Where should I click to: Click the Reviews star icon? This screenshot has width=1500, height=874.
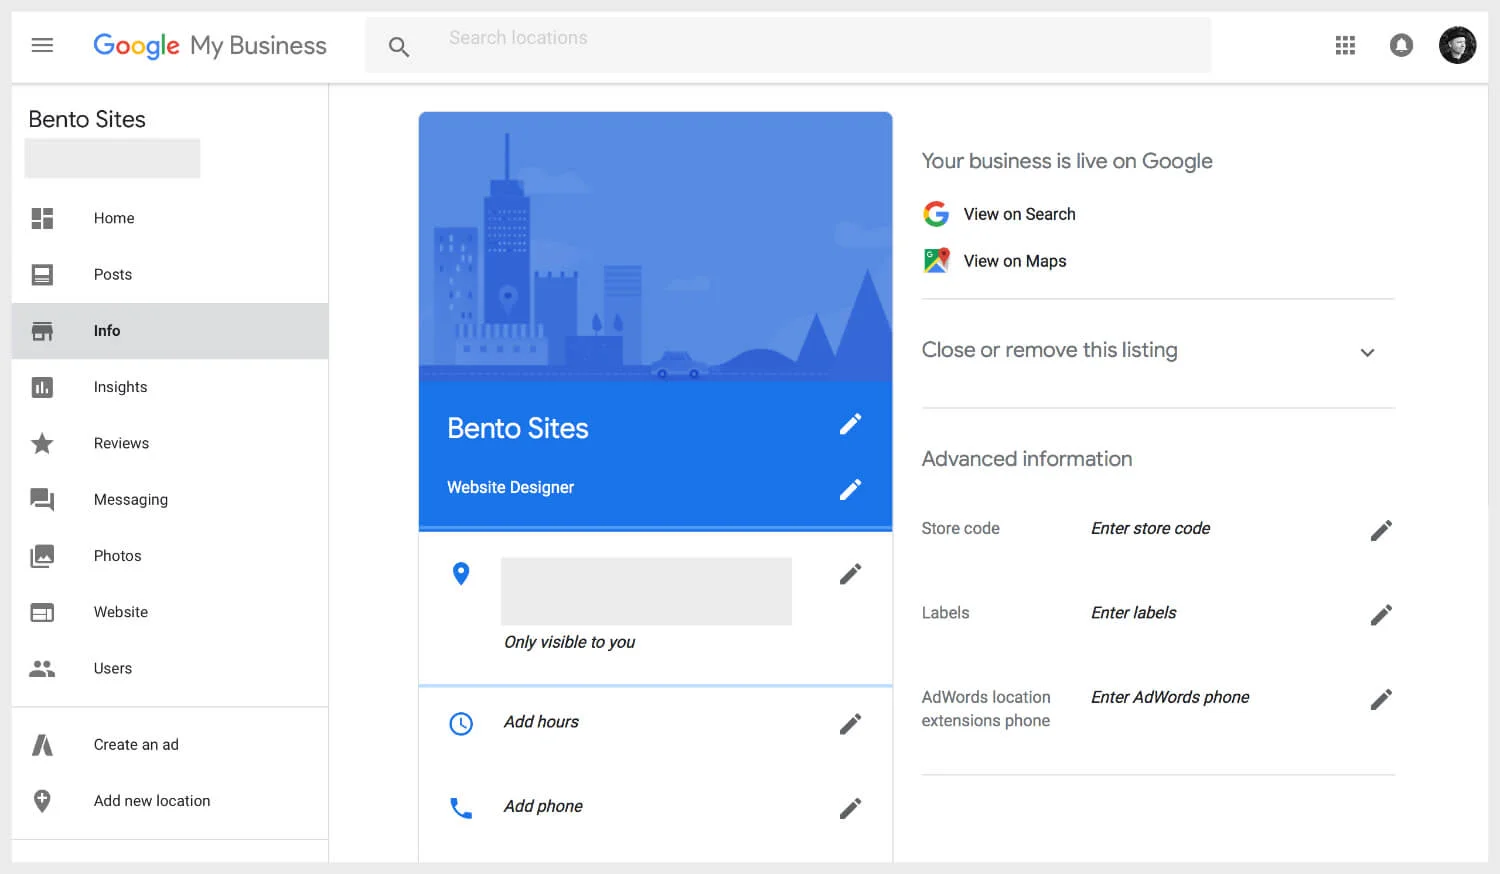click(42, 443)
